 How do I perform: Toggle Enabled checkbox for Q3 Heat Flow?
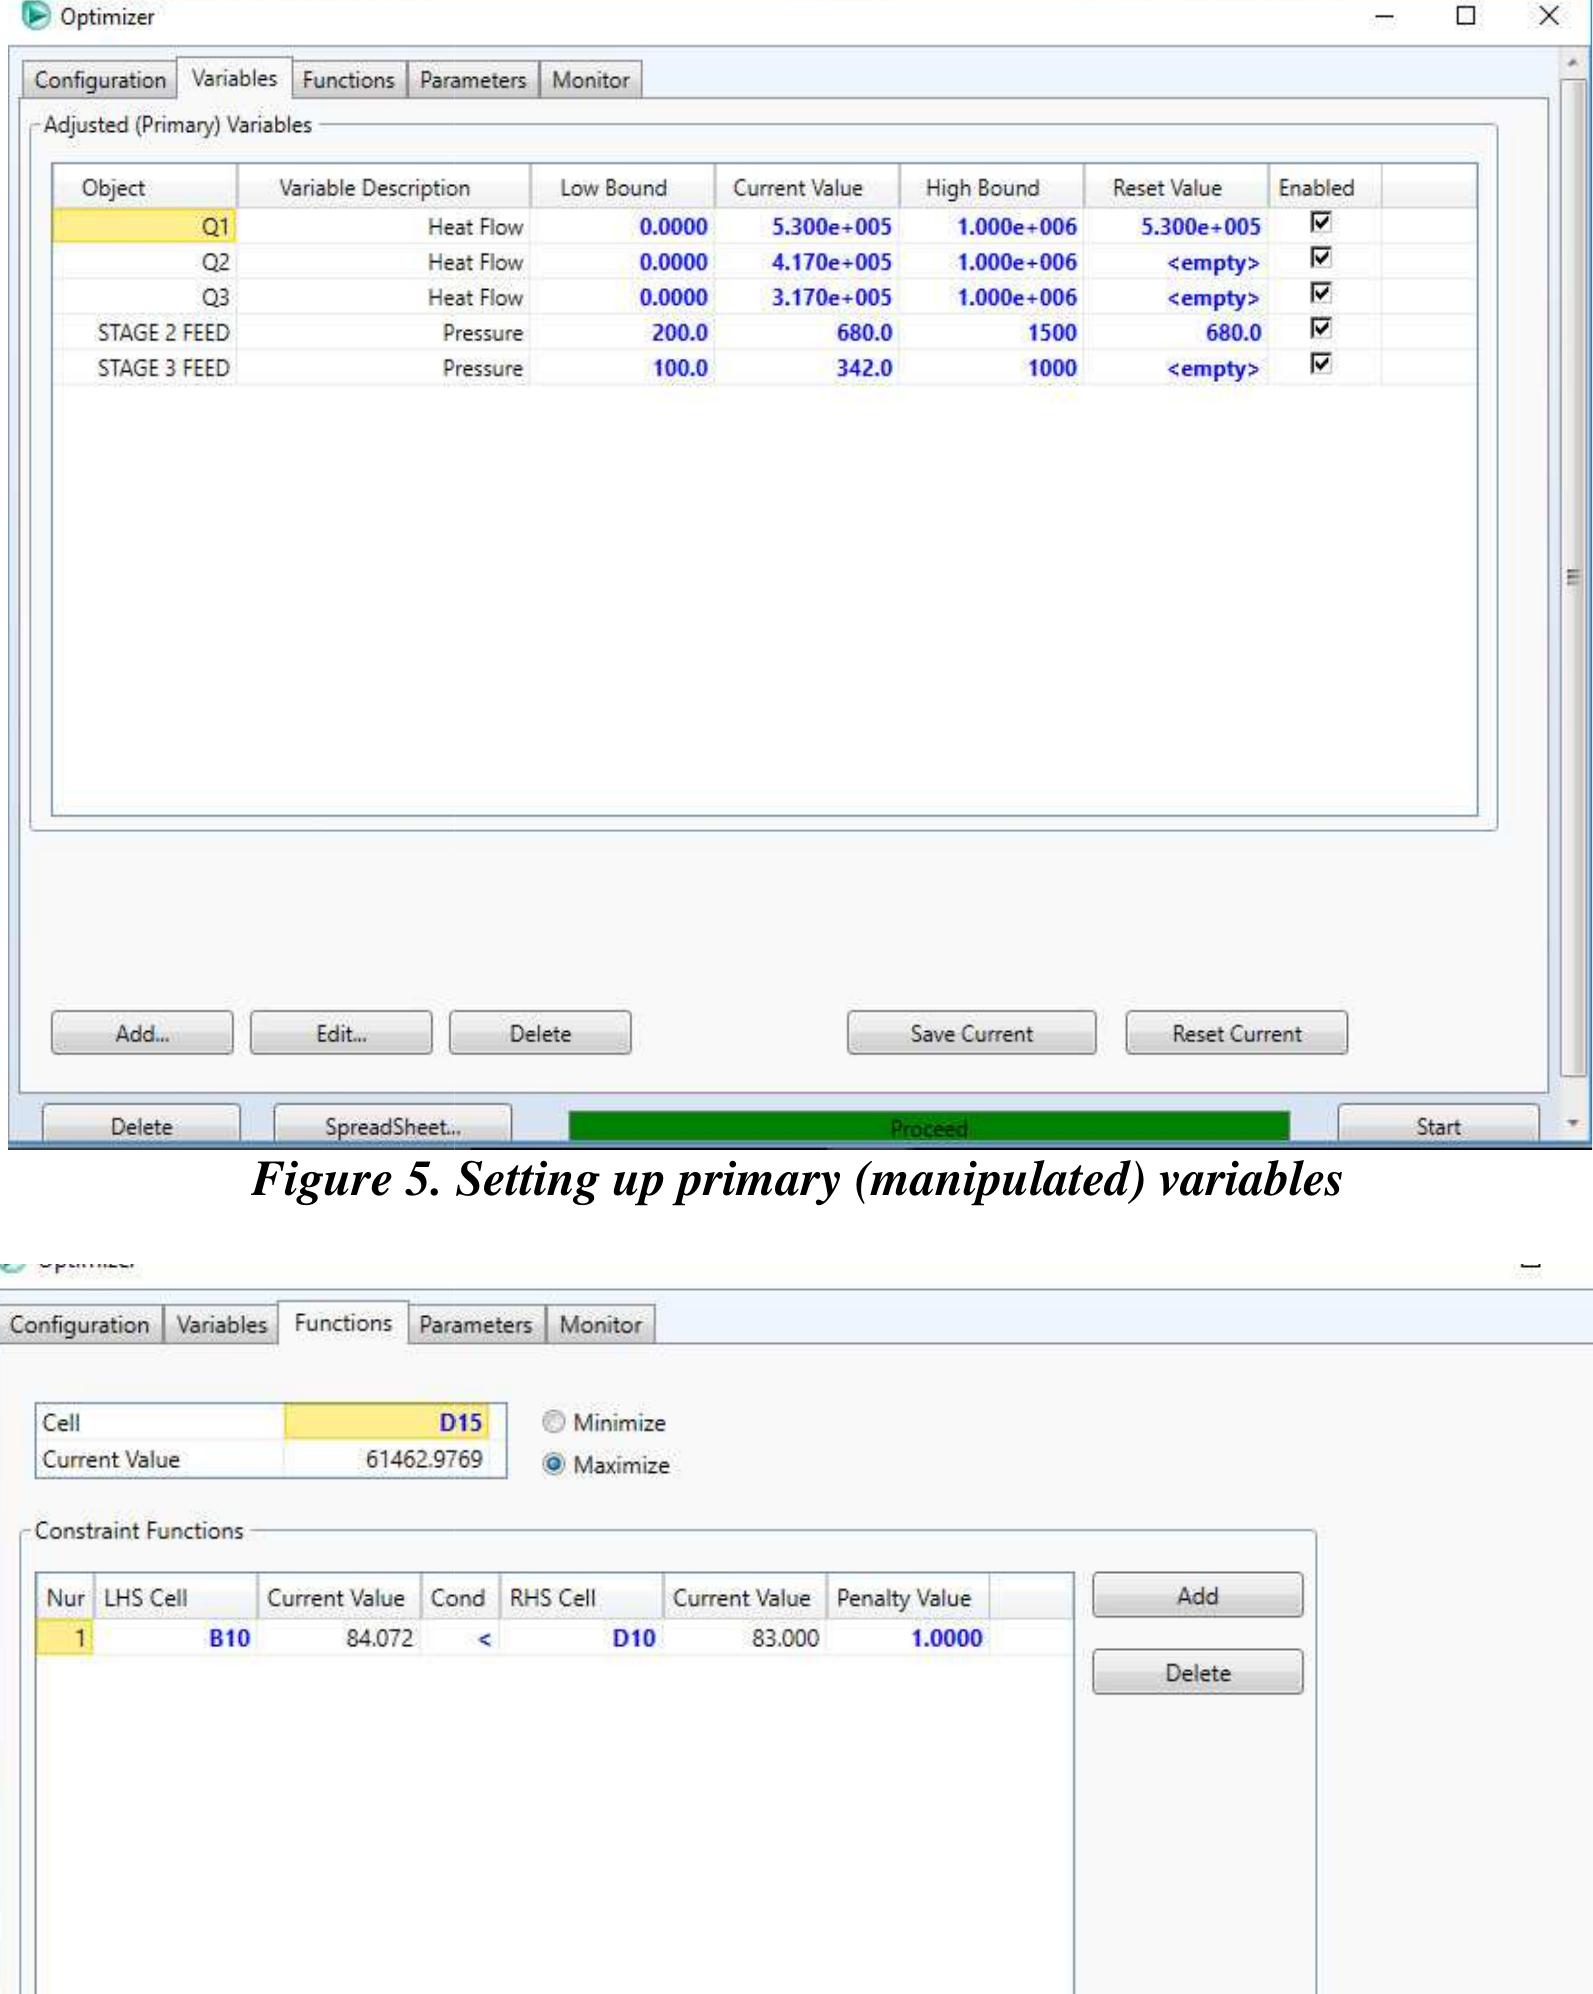[1321, 293]
